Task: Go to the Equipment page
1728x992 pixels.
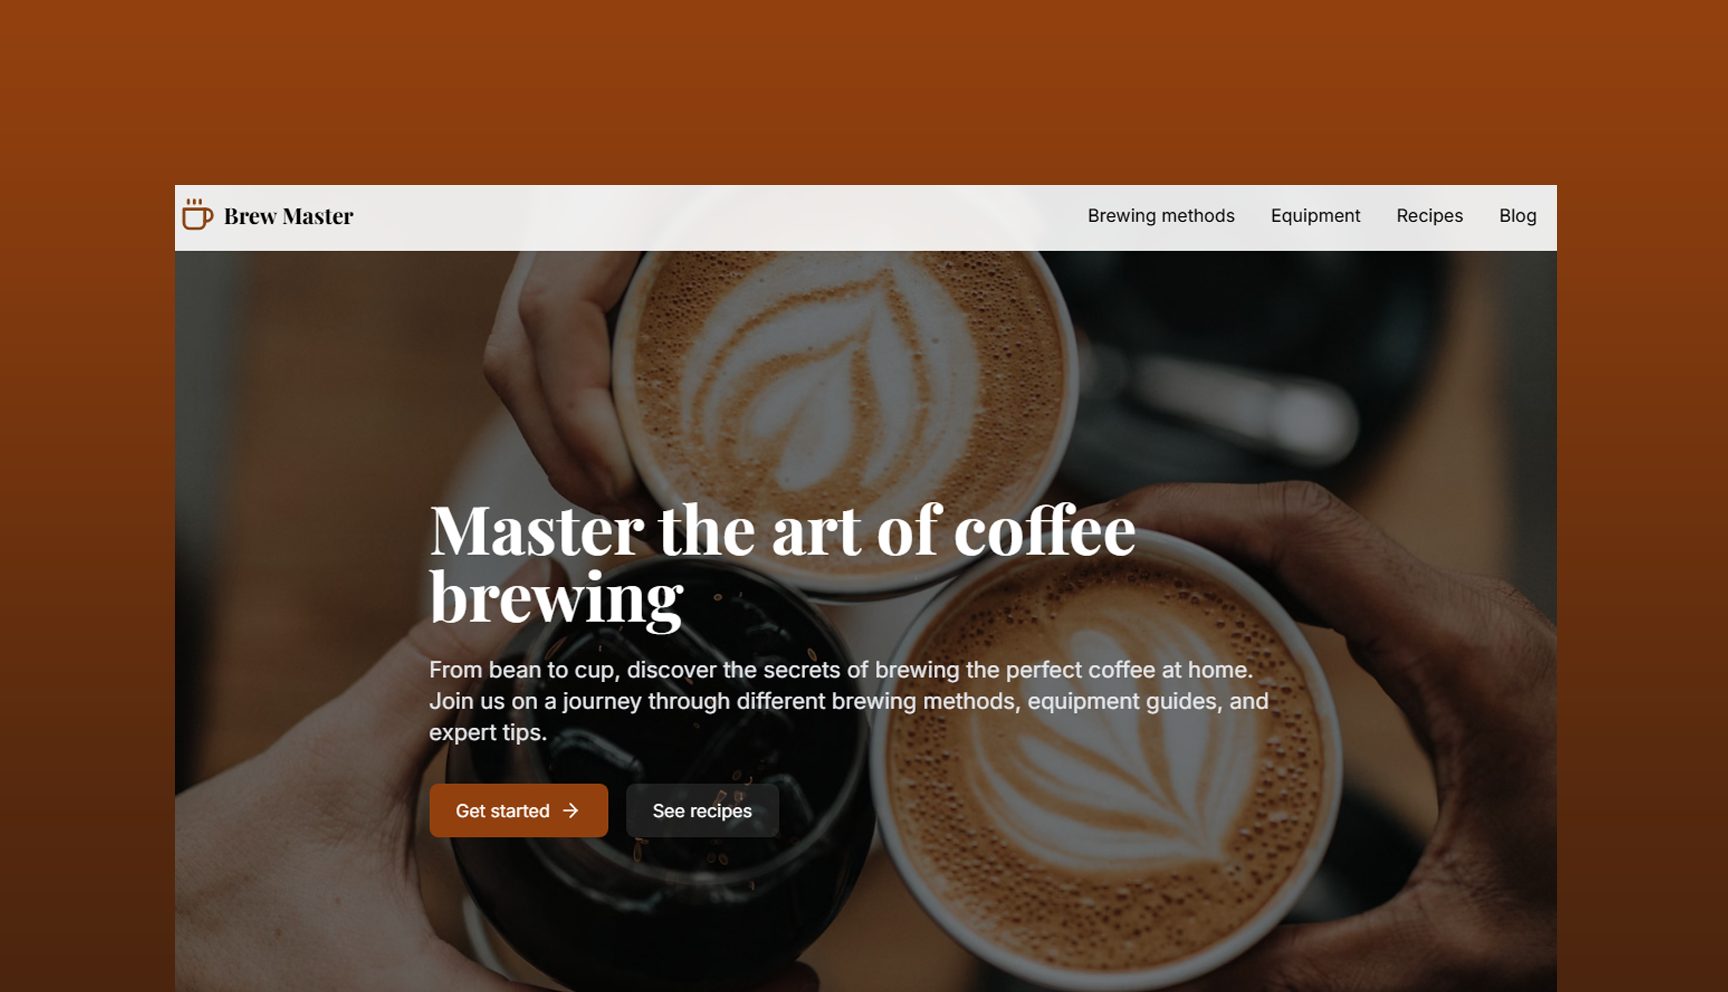Action: point(1315,216)
